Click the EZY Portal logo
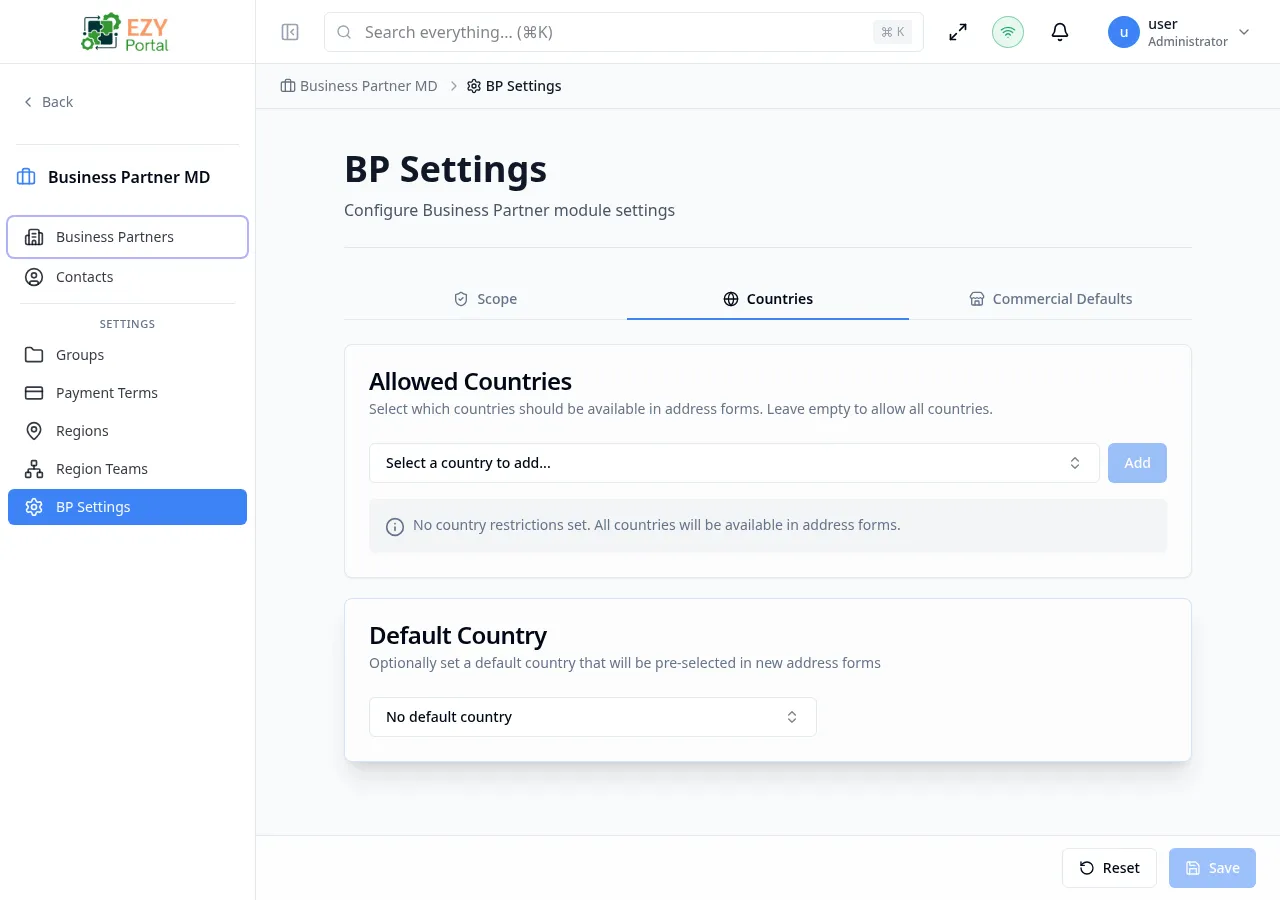 click(124, 32)
